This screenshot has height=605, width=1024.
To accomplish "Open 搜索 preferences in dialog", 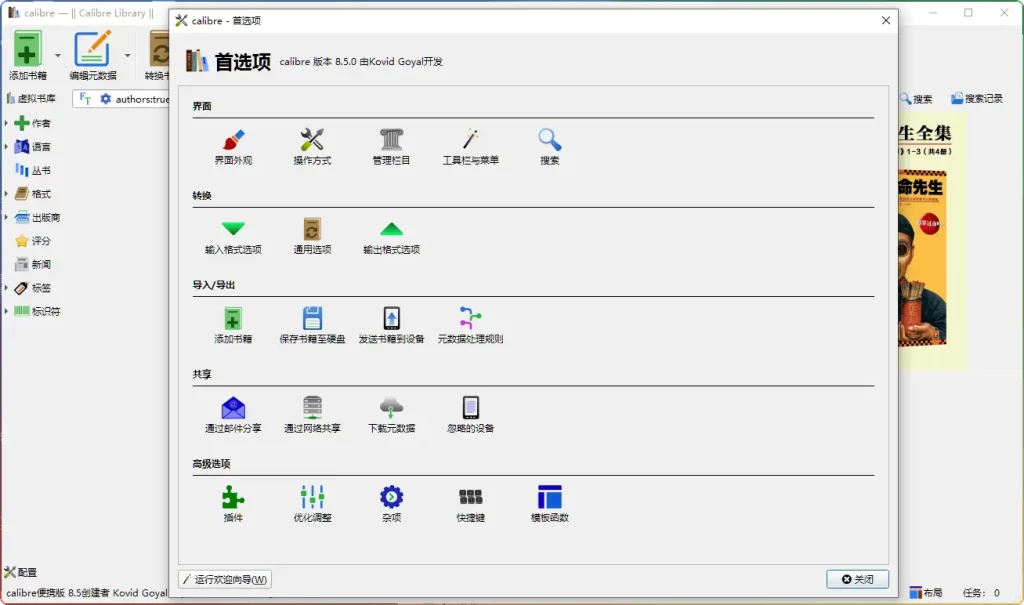I will tap(549, 147).
